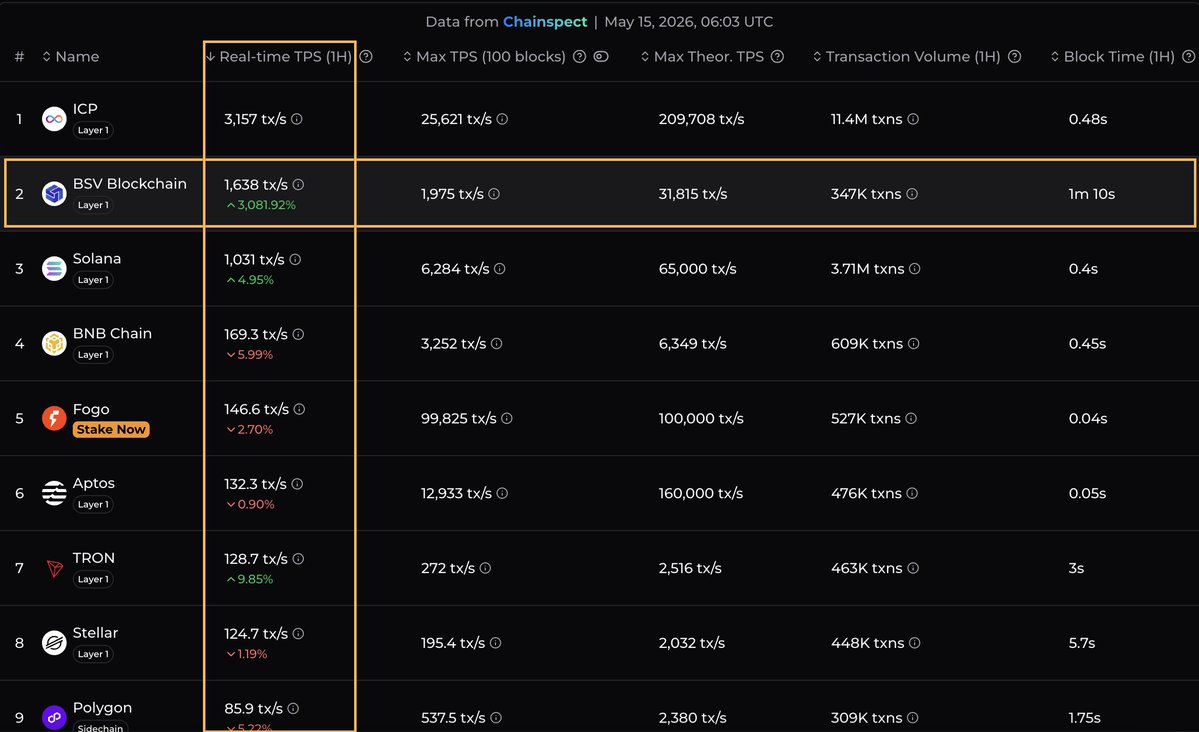Click the 209,708 tx/s theoretical value
The width and height of the screenshot is (1199, 732).
(x=701, y=119)
